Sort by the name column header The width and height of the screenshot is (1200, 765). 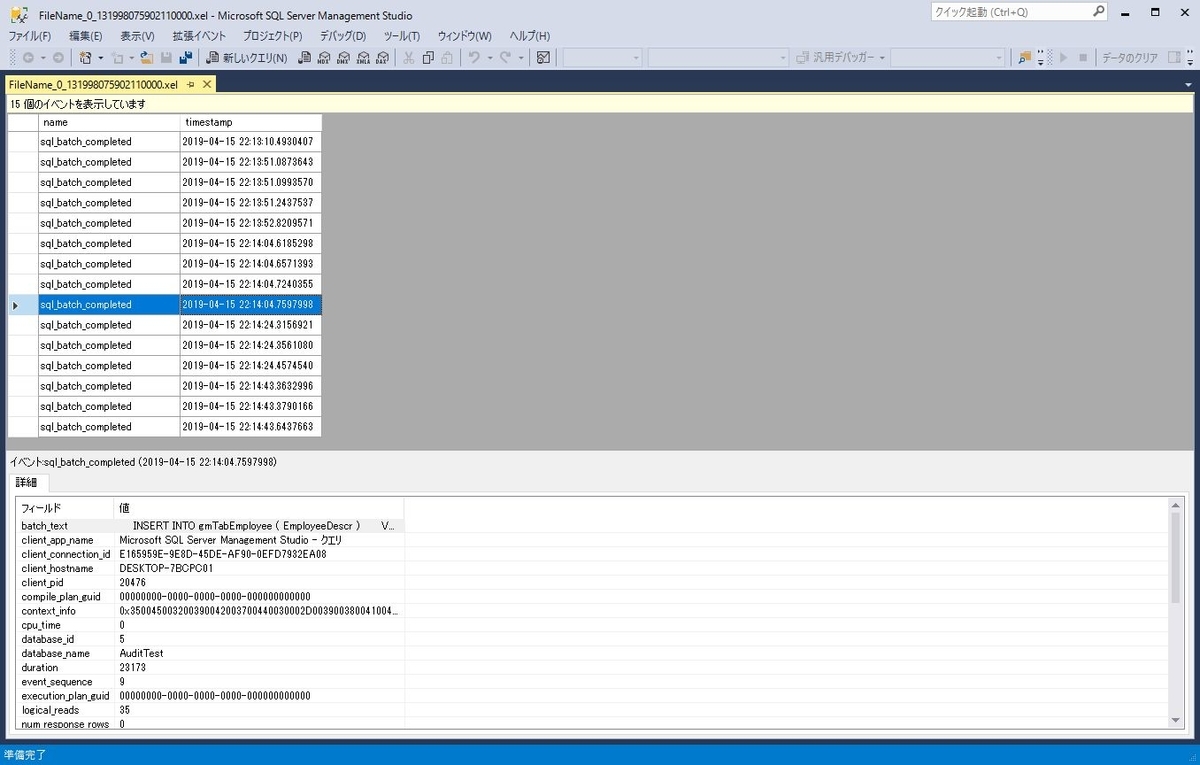click(x=109, y=122)
